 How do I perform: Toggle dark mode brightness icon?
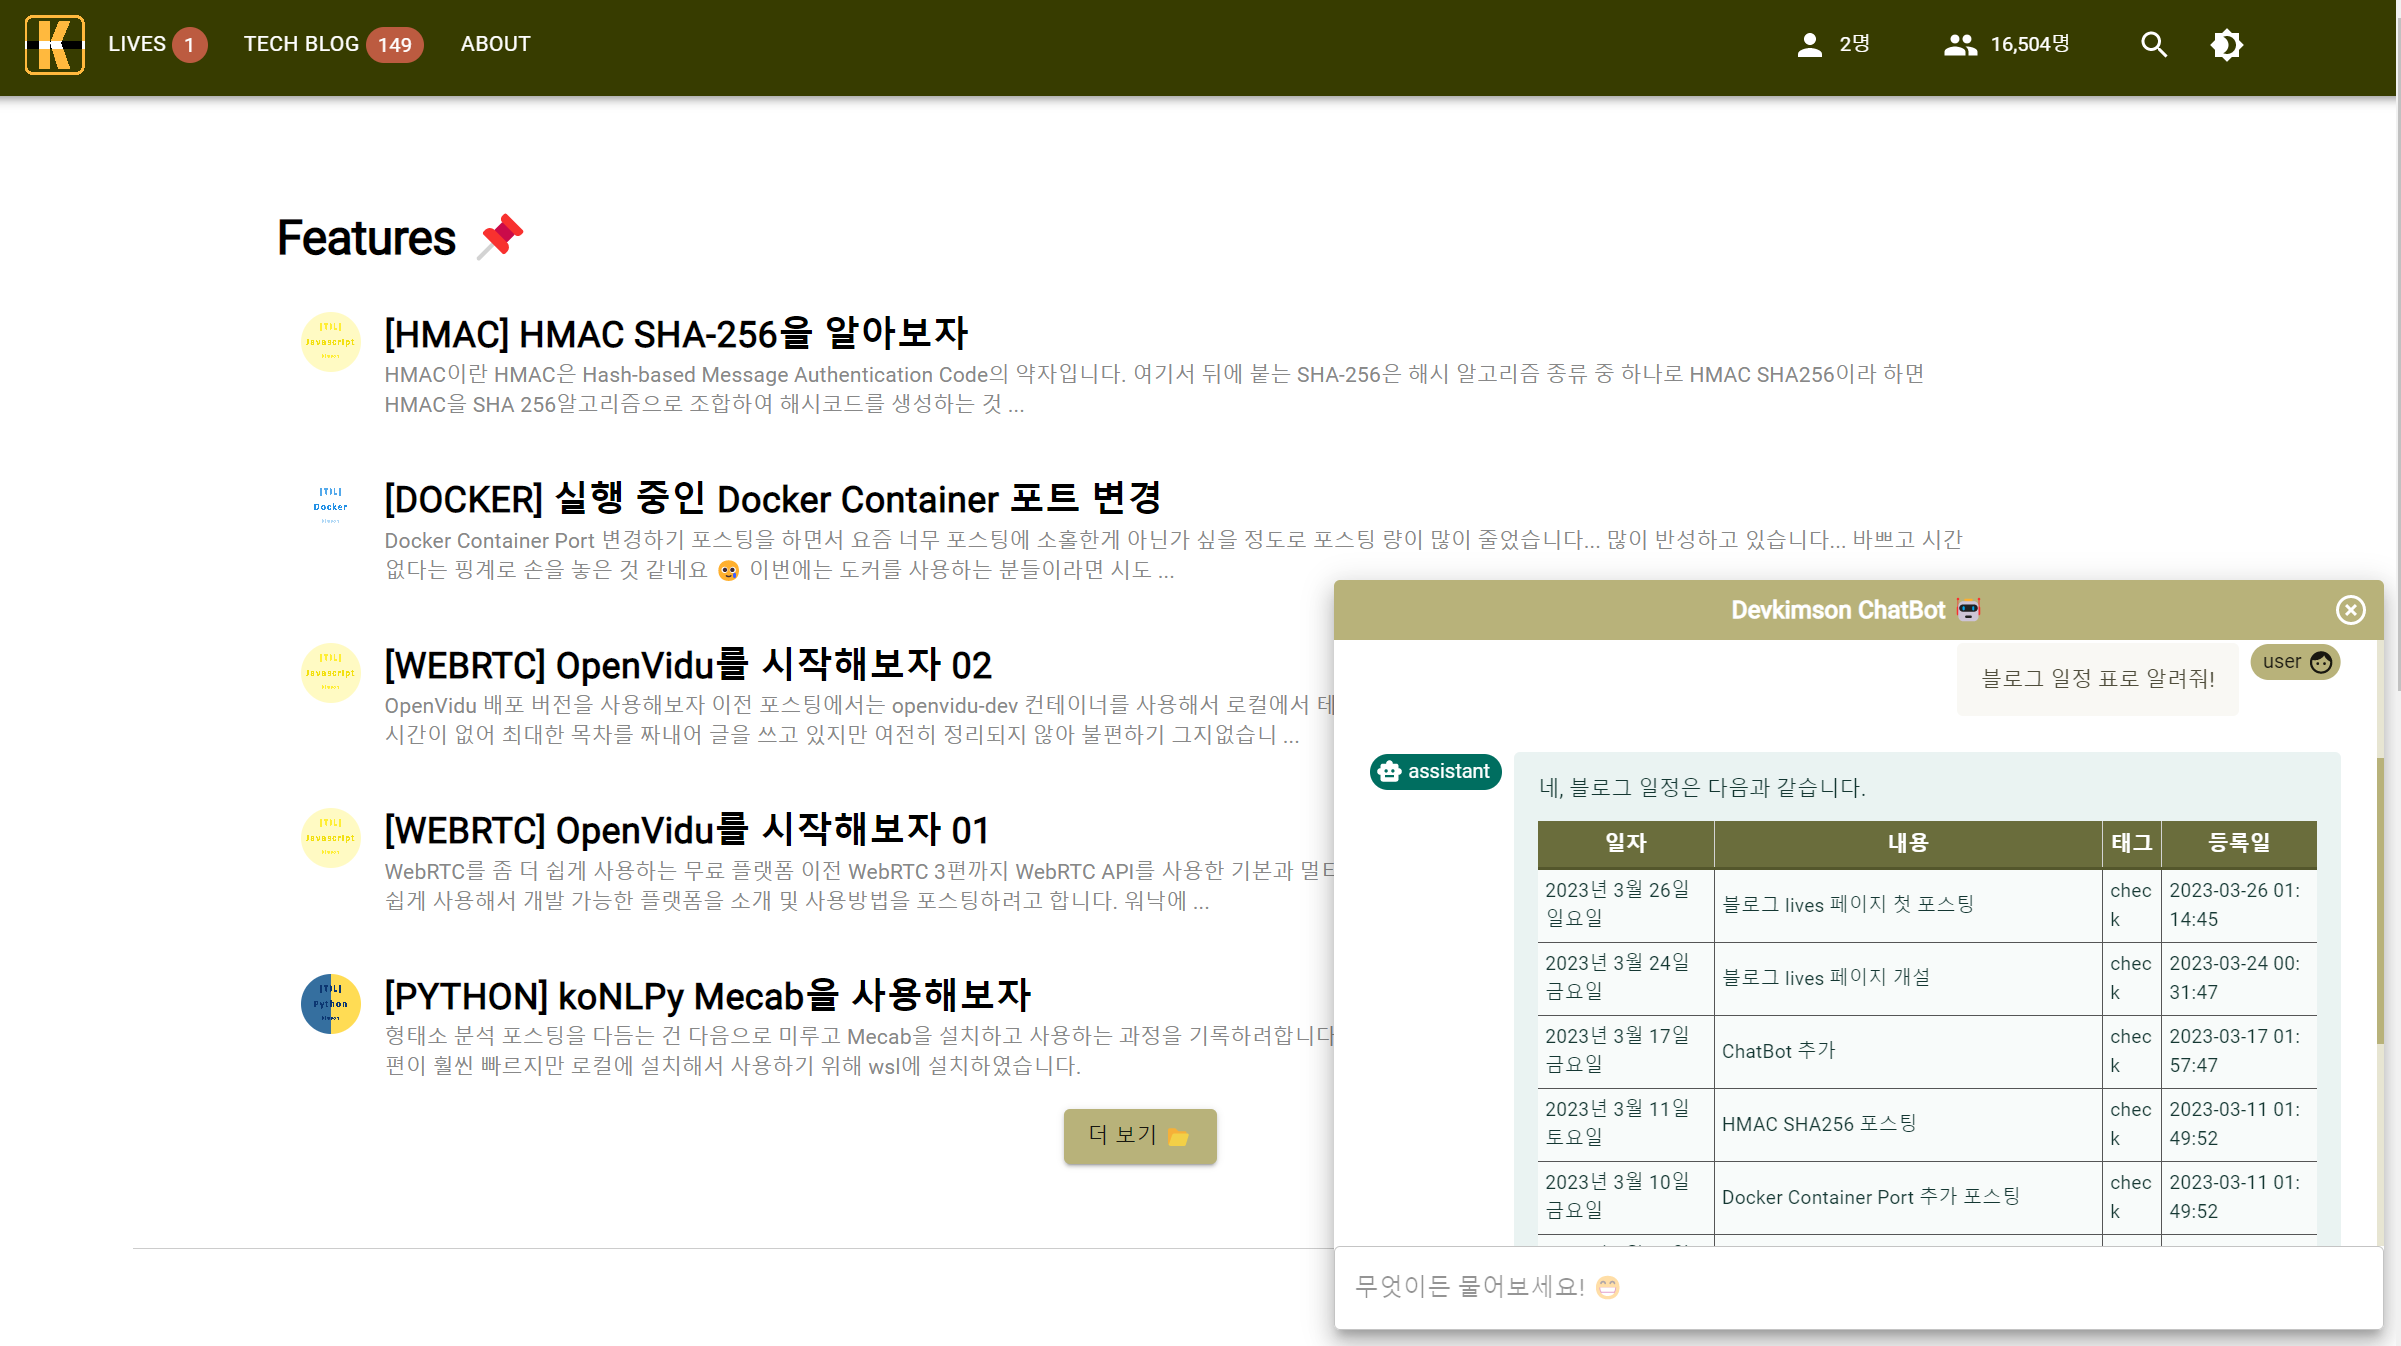pyautogui.click(x=2226, y=44)
